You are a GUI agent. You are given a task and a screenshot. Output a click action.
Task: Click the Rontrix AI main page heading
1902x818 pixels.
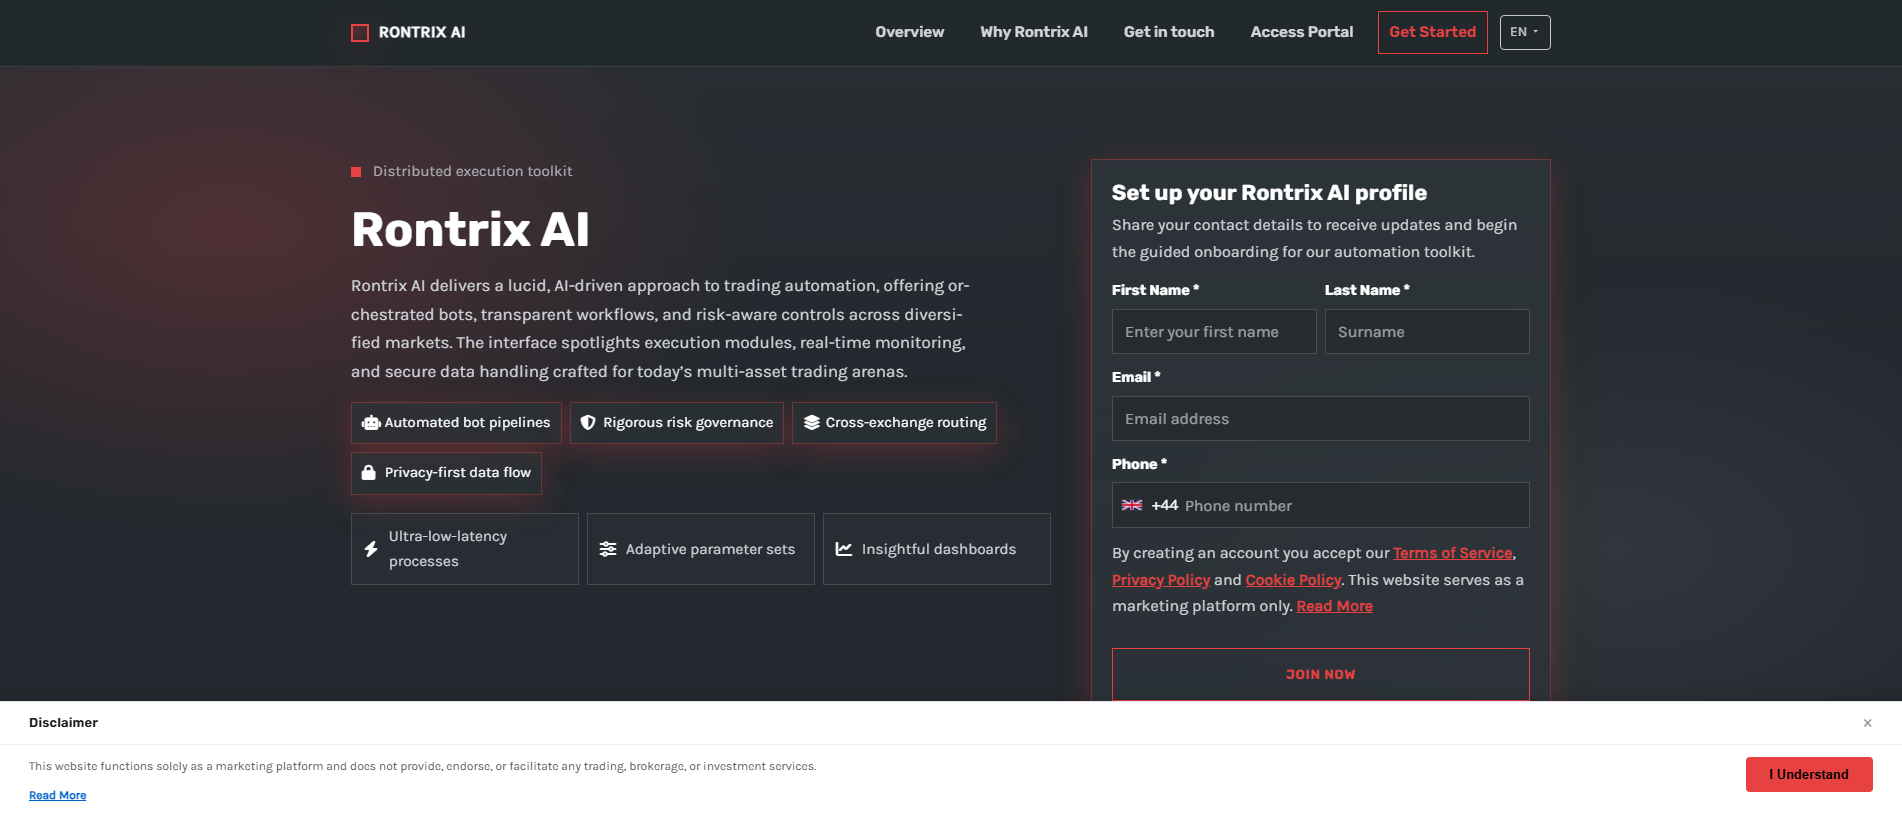click(470, 229)
